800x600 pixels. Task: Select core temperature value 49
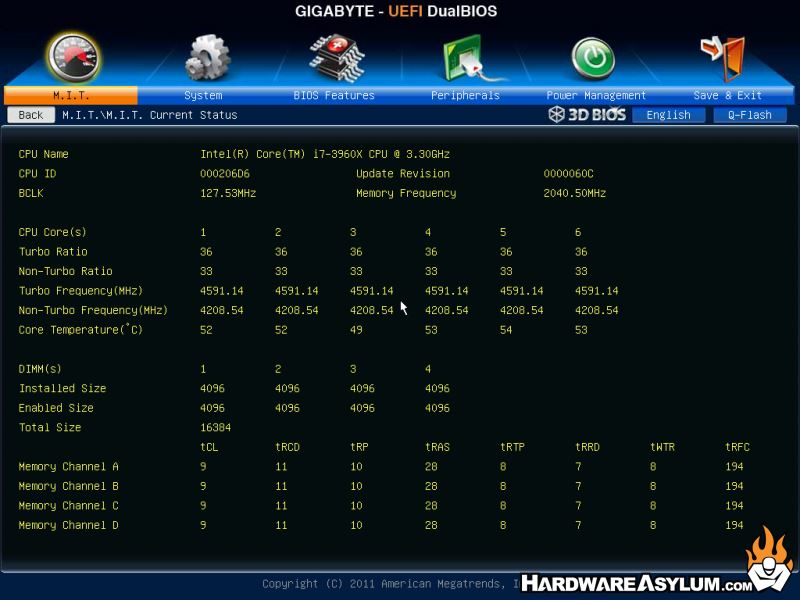pyautogui.click(x=356, y=330)
